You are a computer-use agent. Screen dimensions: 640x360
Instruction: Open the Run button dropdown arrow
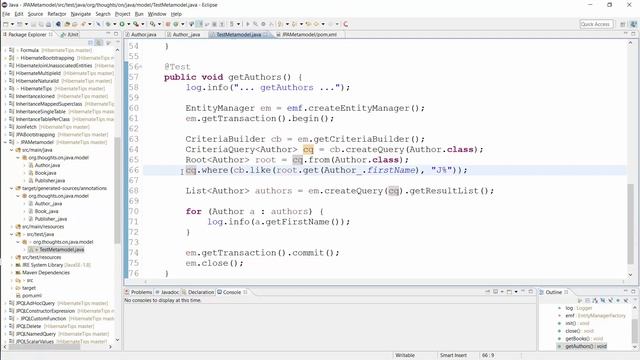pyautogui.click(x=128, y=24)
